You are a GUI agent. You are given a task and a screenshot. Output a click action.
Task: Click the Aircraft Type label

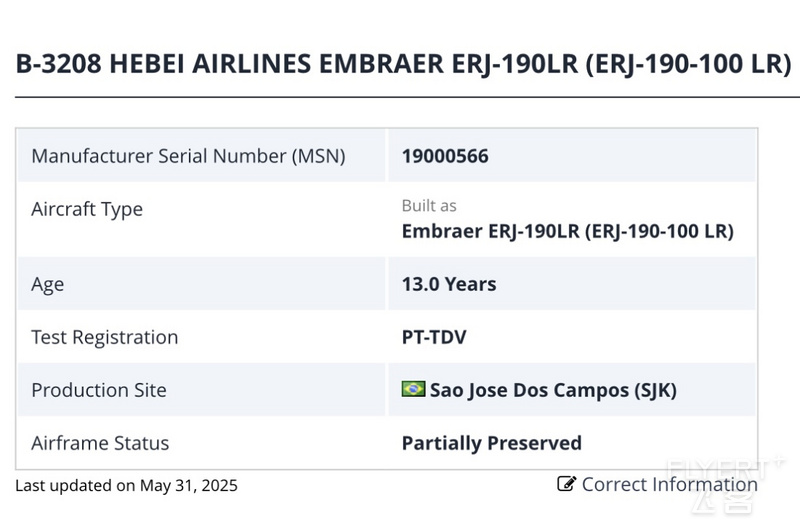87,209
